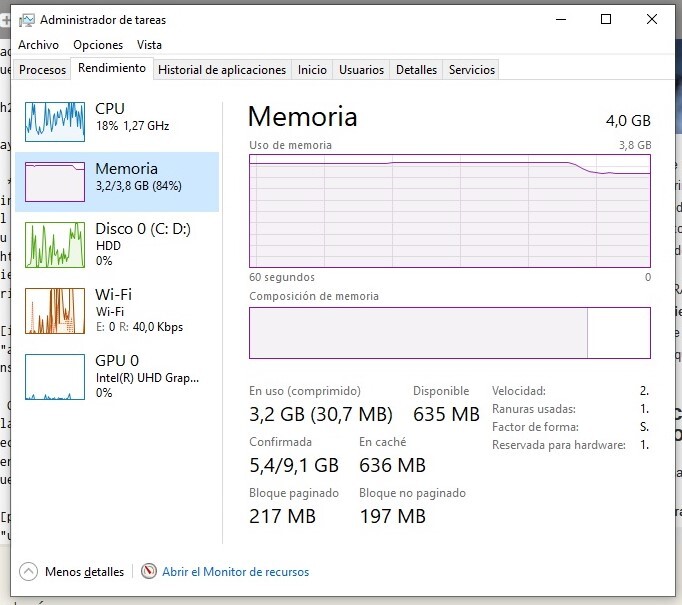Close the Administrador de tareas window
Screen dimensions: 682x605
tap(652, 20)
